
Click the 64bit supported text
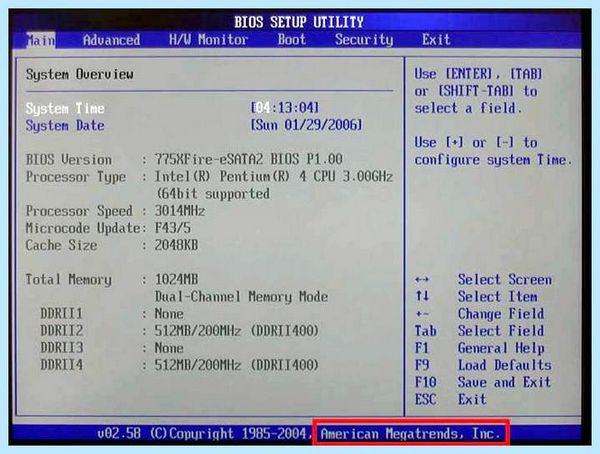click(214, 194)
